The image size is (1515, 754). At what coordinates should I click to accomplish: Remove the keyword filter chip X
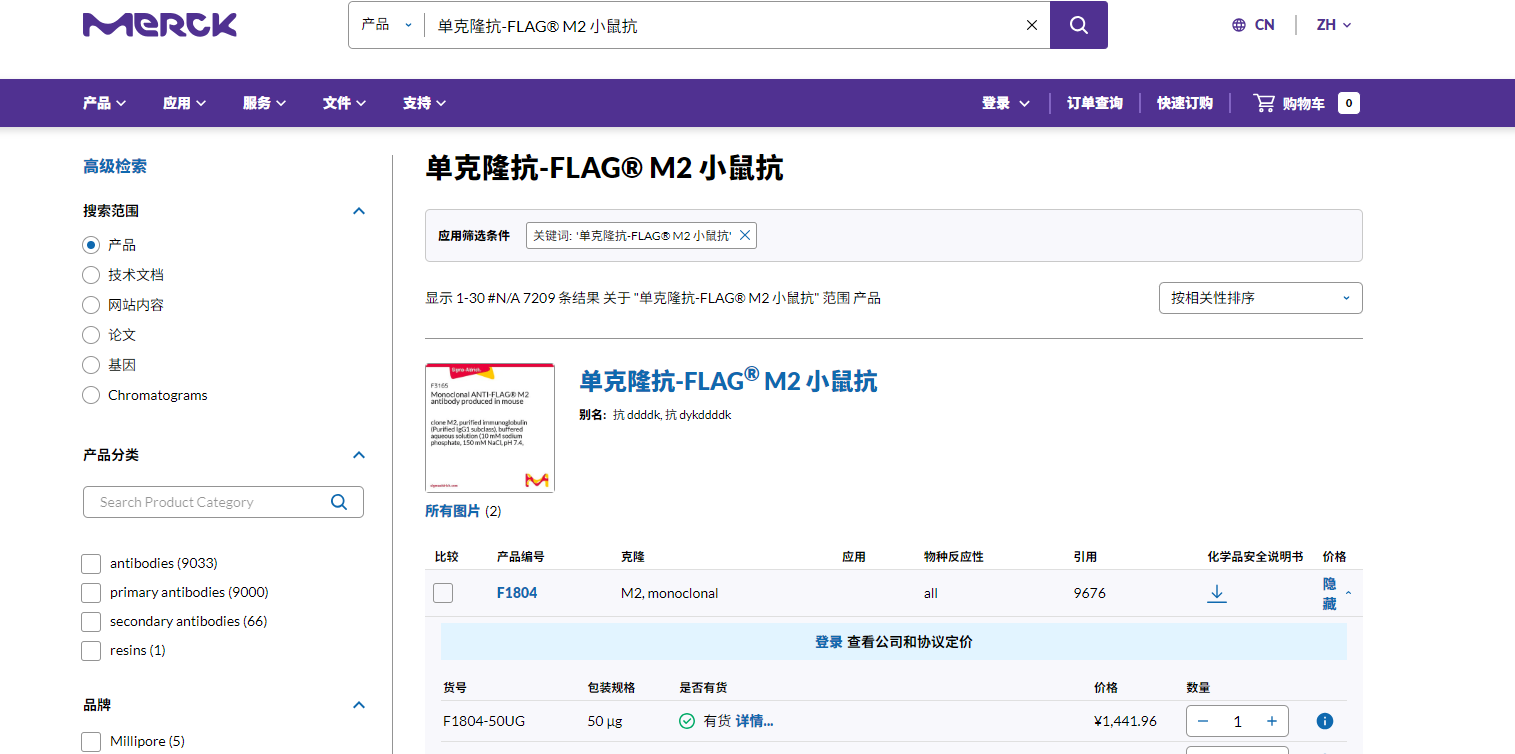point(744,235)
